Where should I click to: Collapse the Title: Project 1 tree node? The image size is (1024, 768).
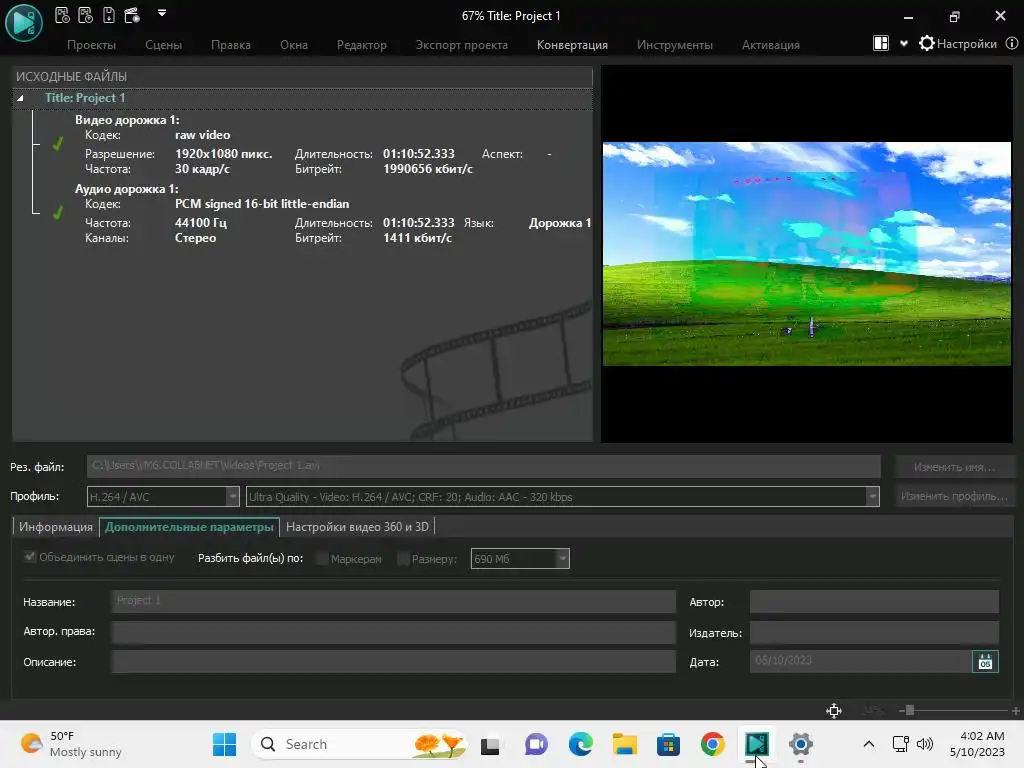pos(20,98)
